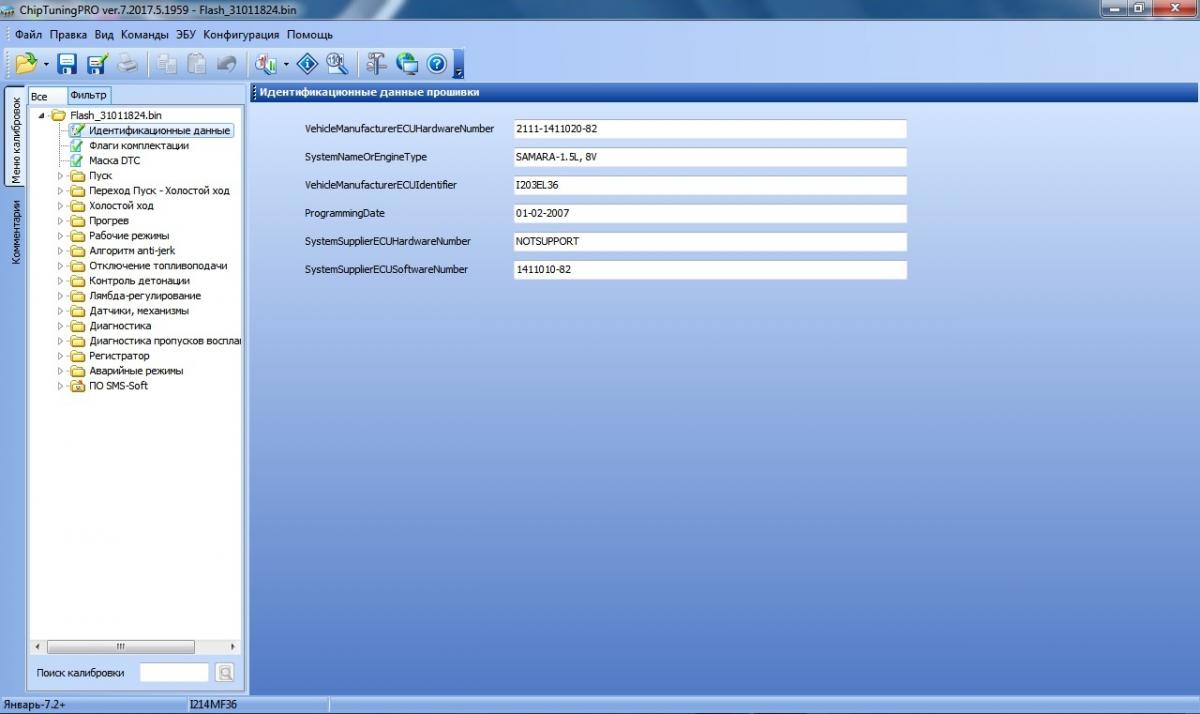Screen dimensions: 1200x714
Task: Open the Вид menu
Action: (104, 34)
